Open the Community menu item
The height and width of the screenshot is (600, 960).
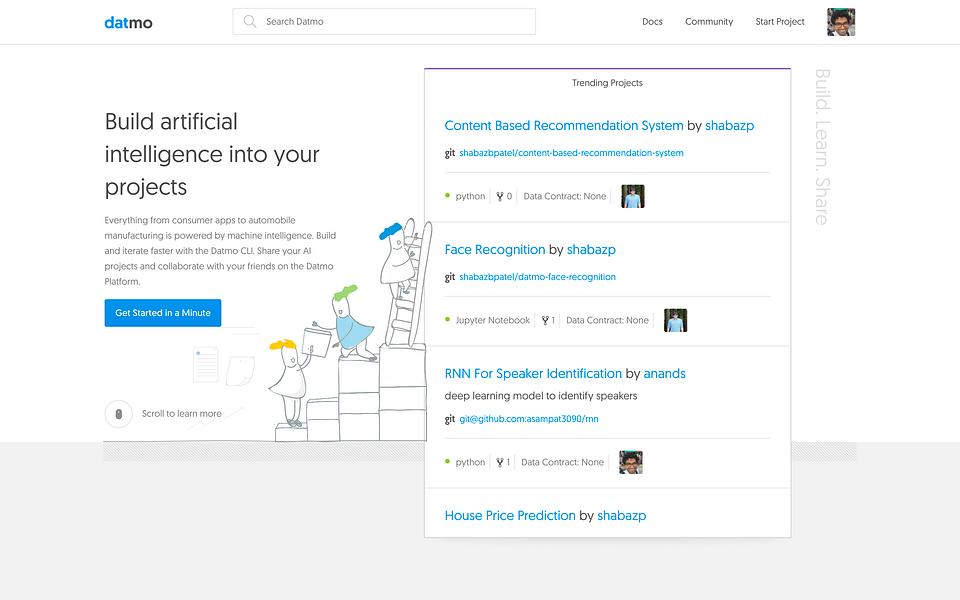coord(709,21)
